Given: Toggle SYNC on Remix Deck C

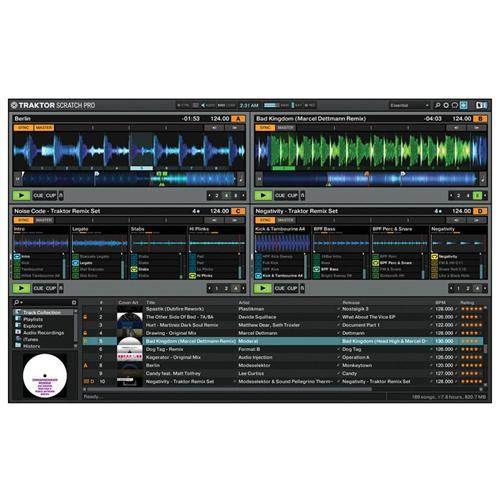Looking at the screenshot, I should click(x=23, y=220).
